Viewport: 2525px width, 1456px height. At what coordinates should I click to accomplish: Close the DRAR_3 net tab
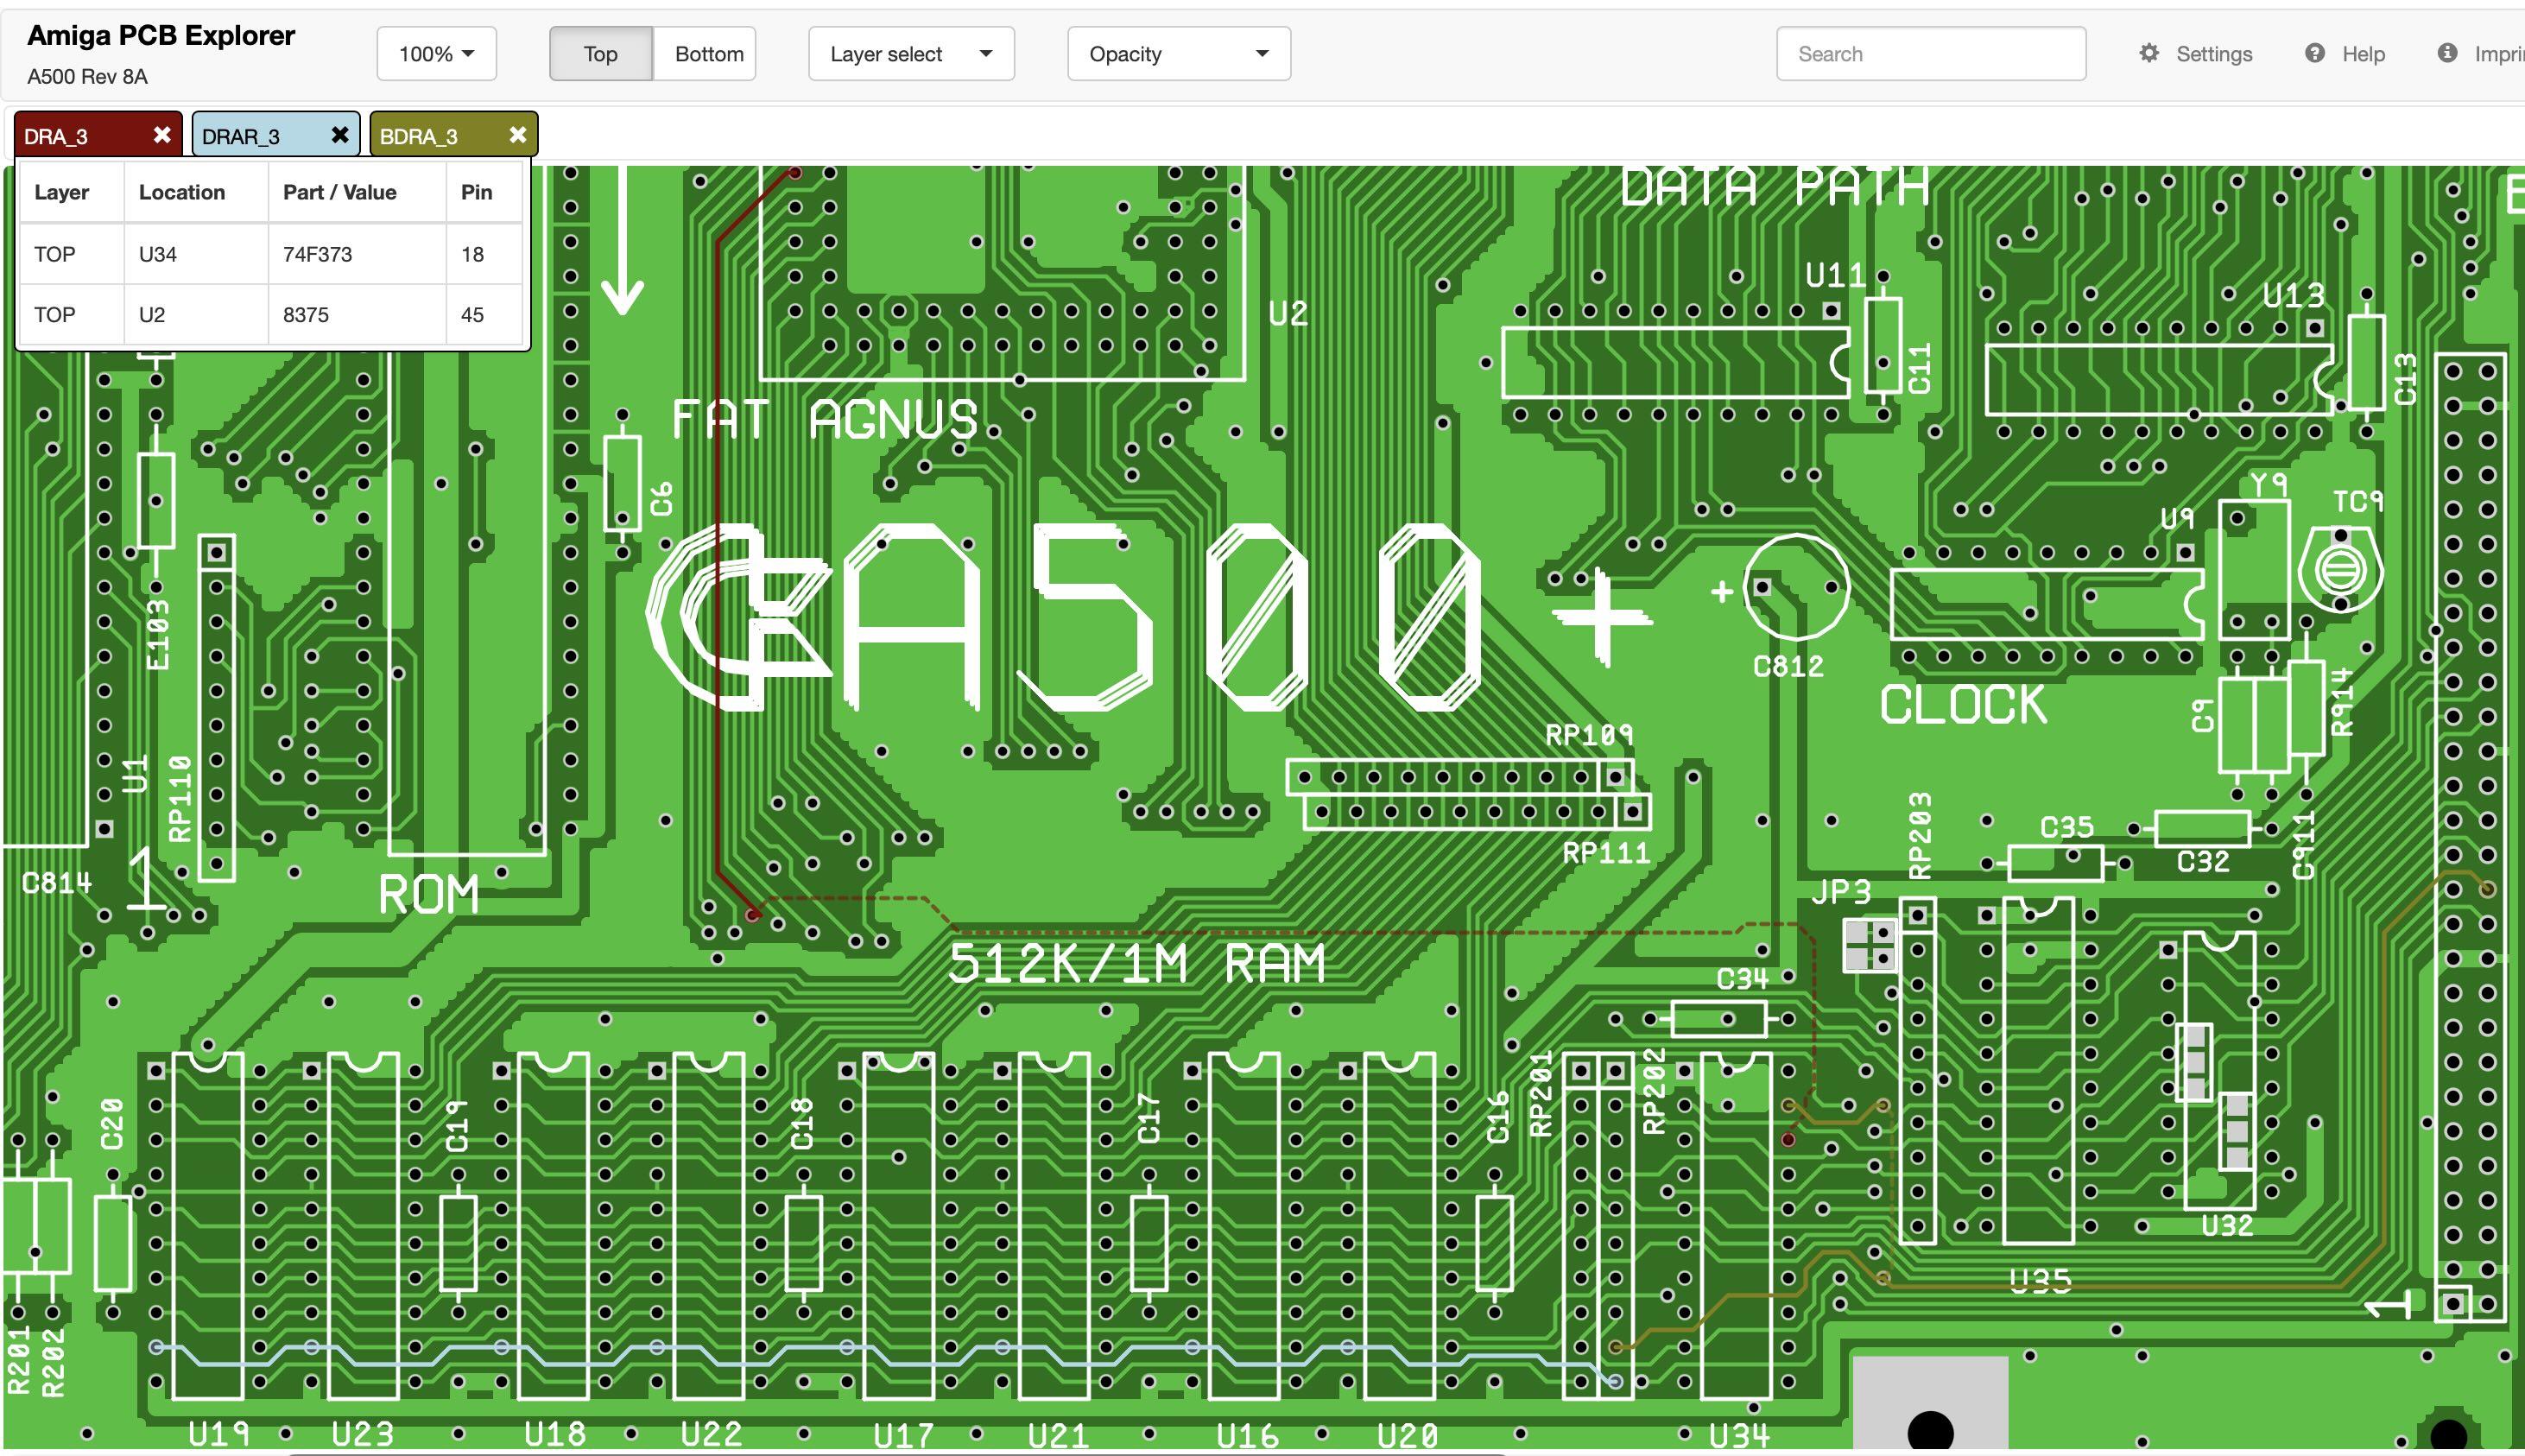click(x=339, y=135)
